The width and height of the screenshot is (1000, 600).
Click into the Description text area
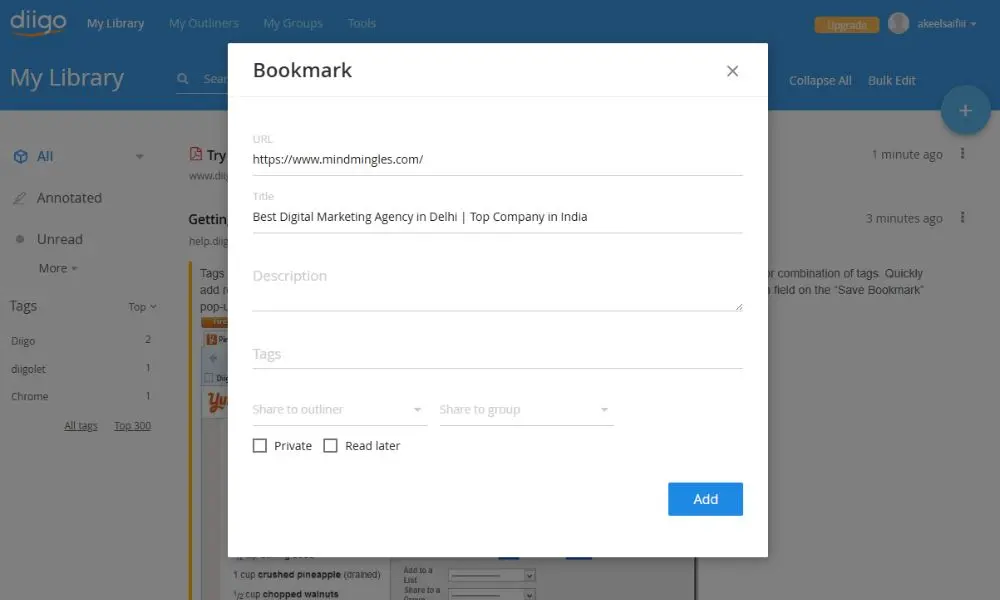pyautogui.click(x=497, y=288)
